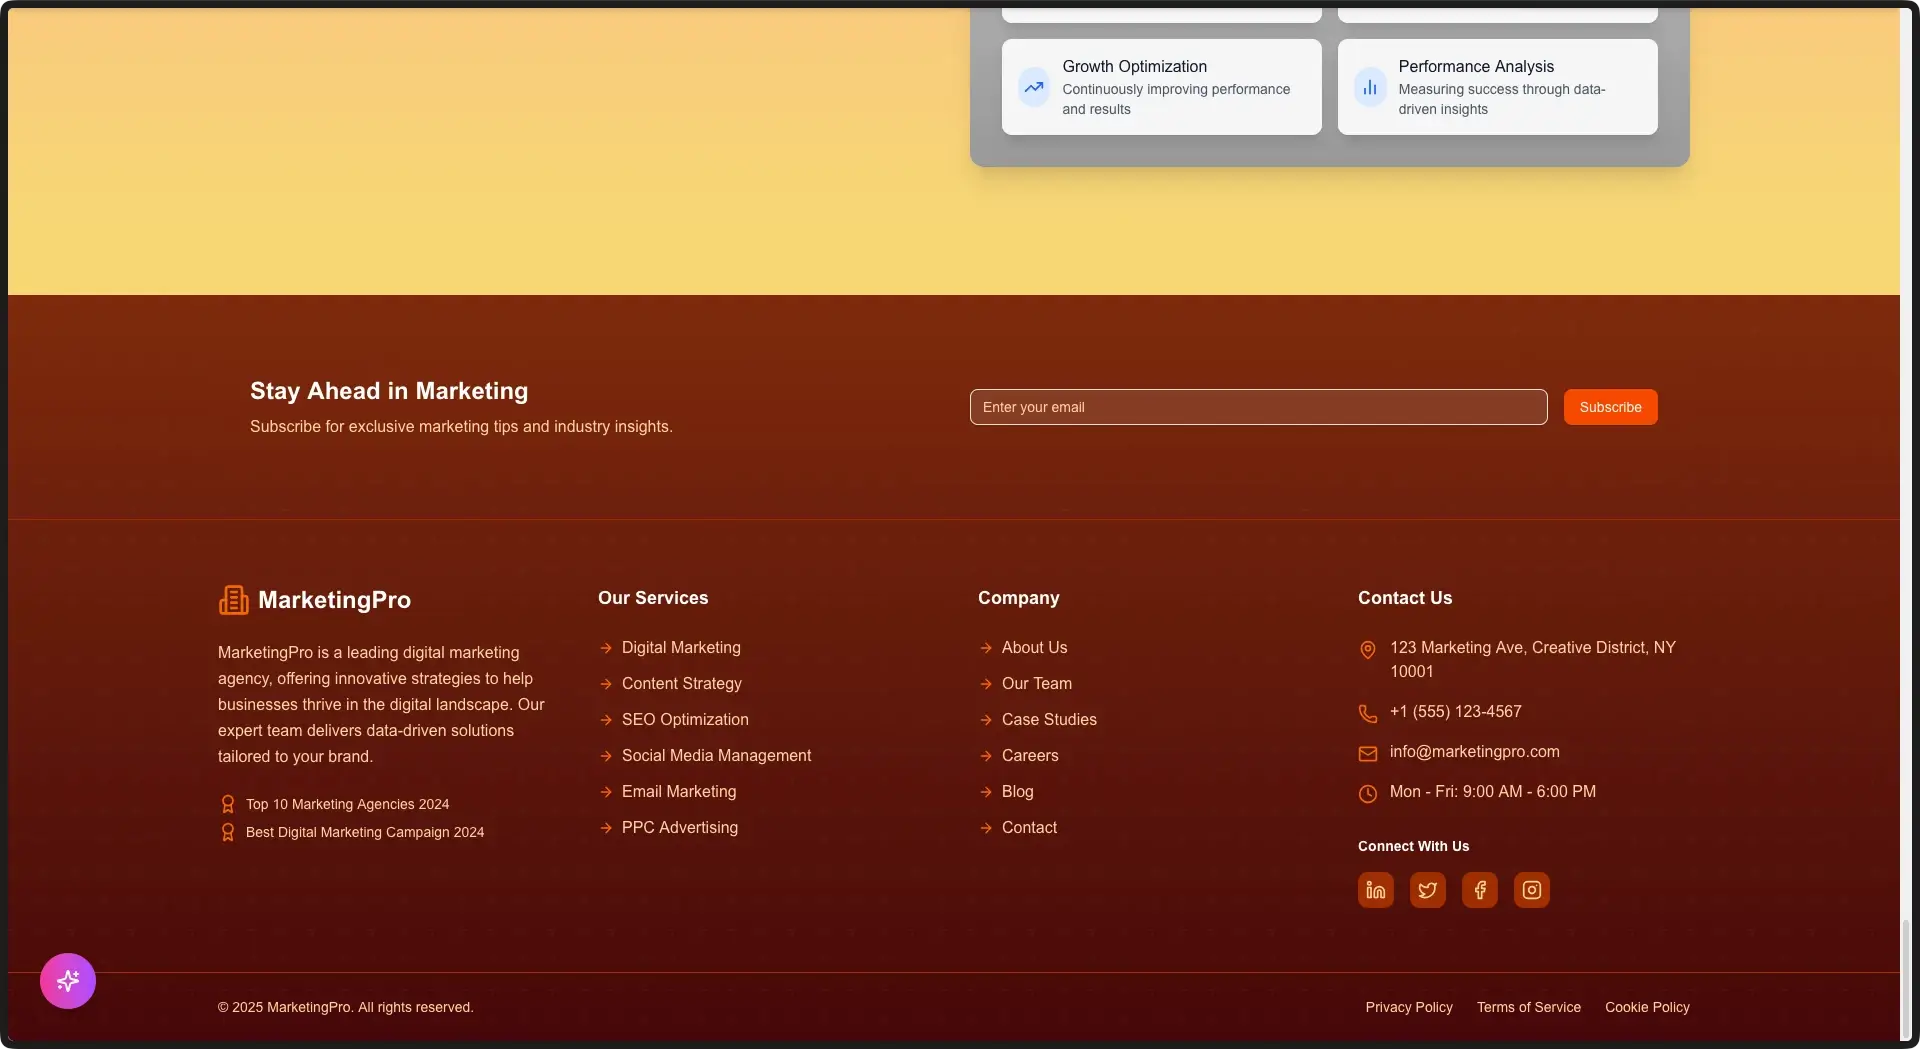Open the Privacy Policy link

tap(1409, 1007)
